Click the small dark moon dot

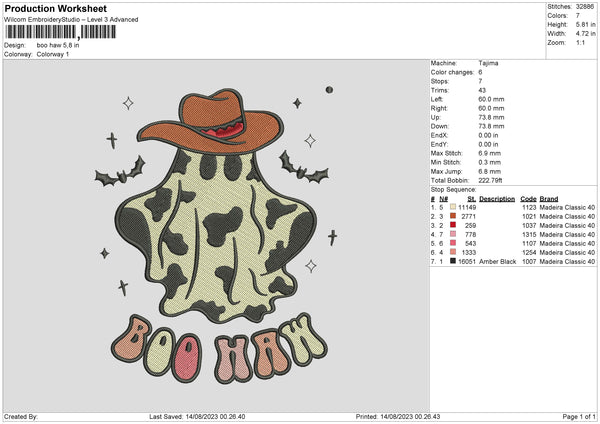[329, 91]
